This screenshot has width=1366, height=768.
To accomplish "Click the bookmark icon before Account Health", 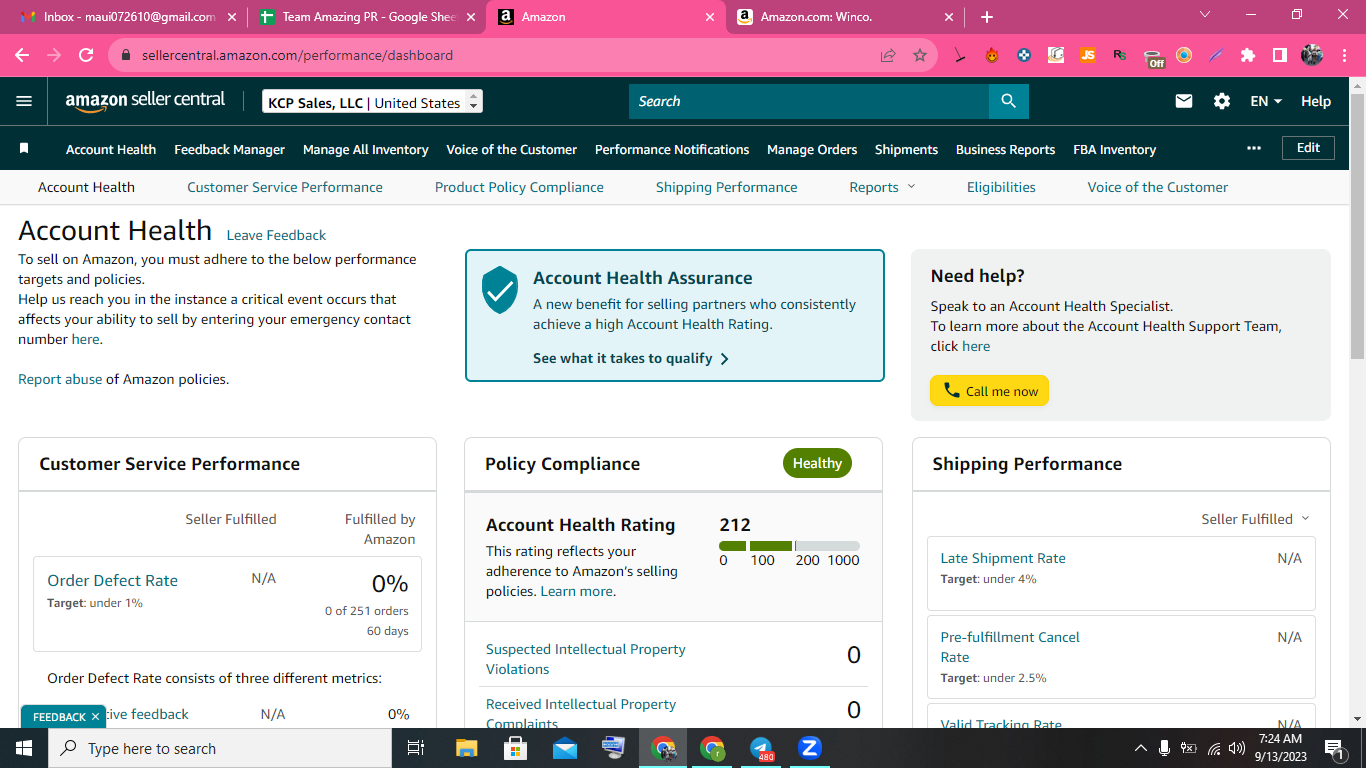I will click(x=24, y=149).
